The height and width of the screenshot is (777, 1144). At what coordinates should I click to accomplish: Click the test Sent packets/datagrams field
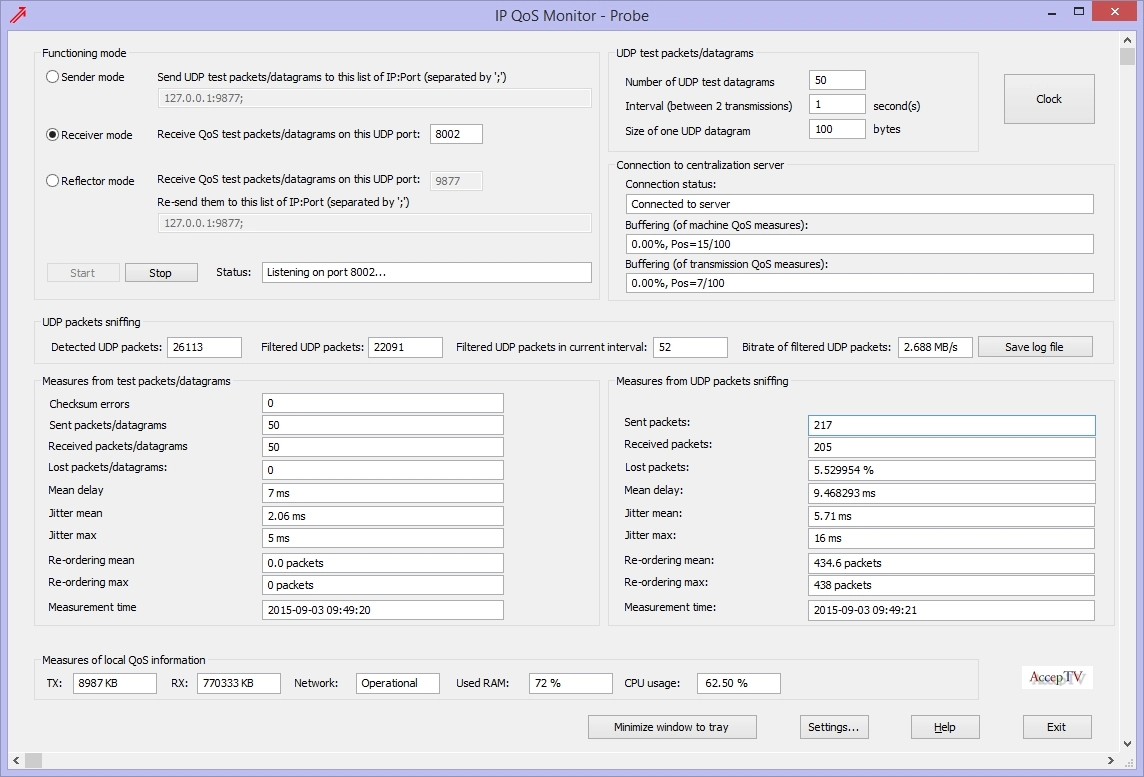point(383,425)
